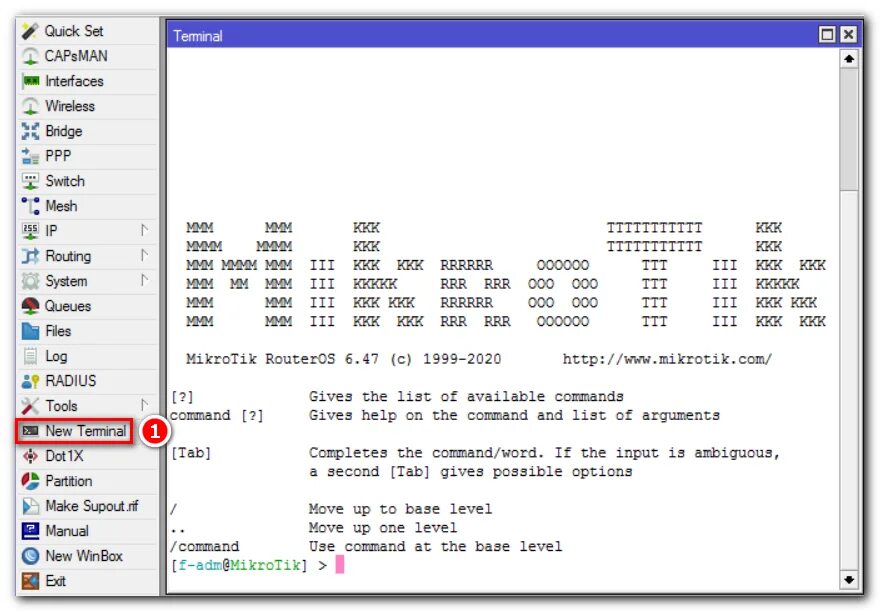Open the Partition menu entry
This screenshot has height=612, width=880.
coord(88,481)
